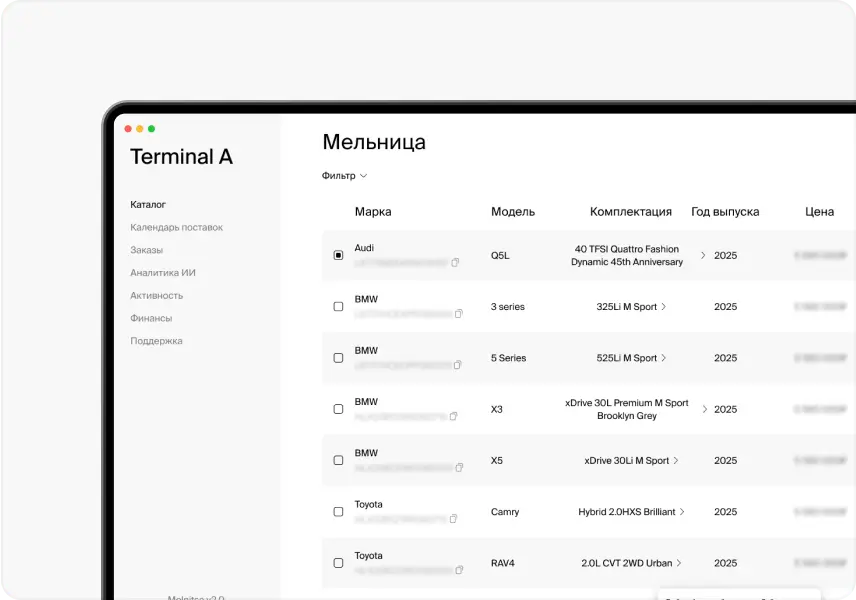Copy the VIN of BMW X5

(x=459, y=467)
